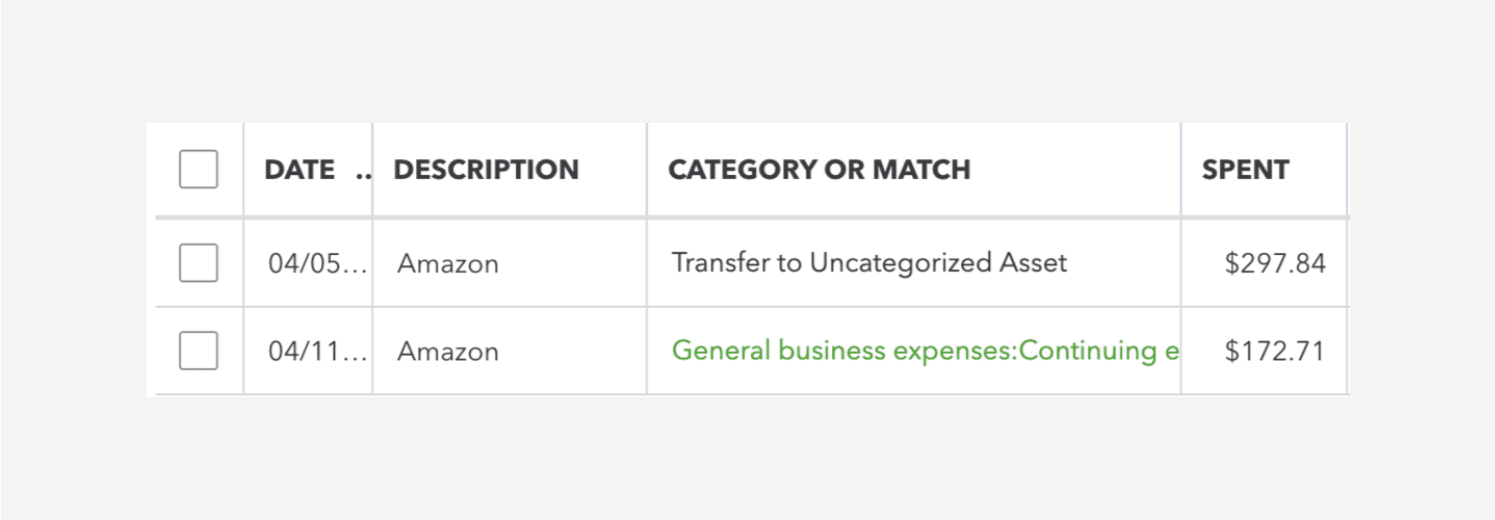Click the CATEGORY OR MATCH column header

[x=819, y=170]
